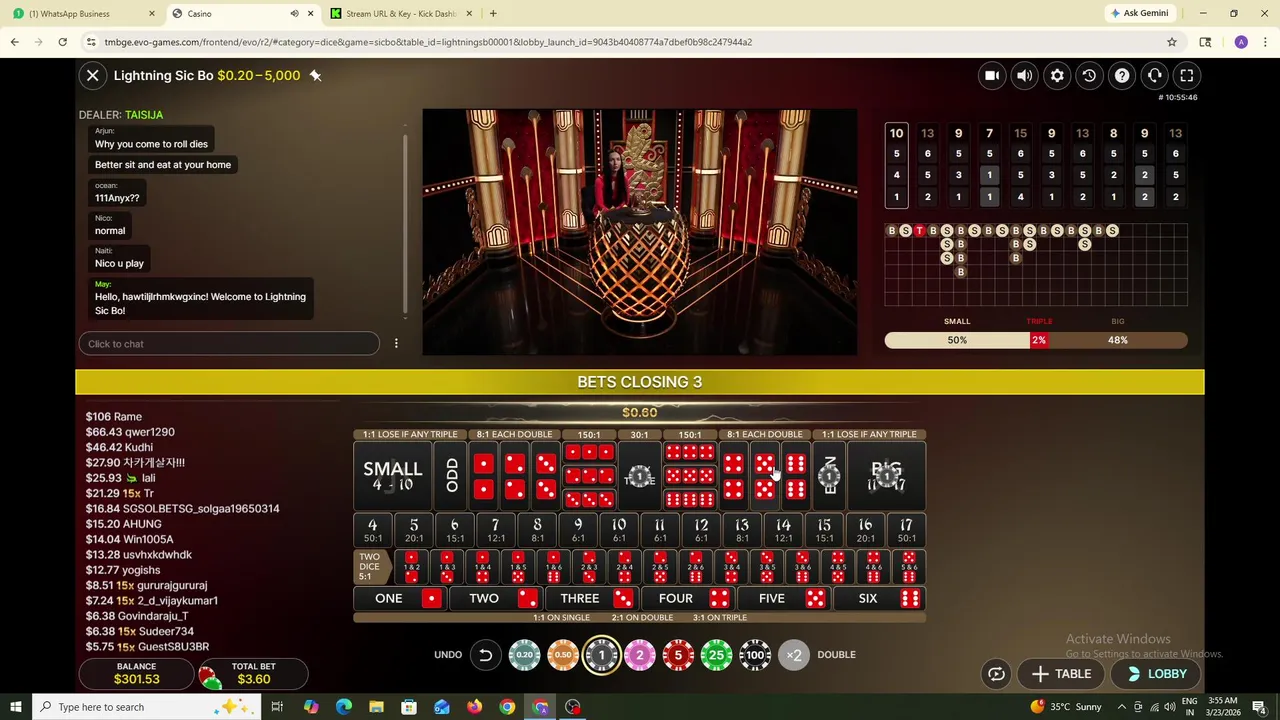Click into the chat input field
Screen dimensions: 1280x720
coord(229,344)
